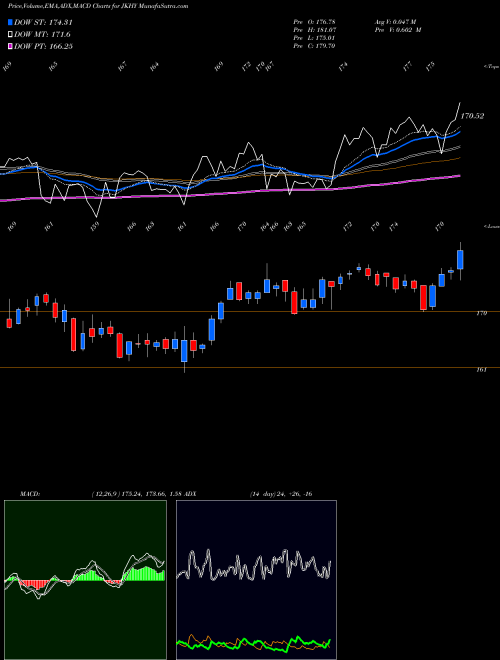Click the last blue candlestick on the right

460,260
